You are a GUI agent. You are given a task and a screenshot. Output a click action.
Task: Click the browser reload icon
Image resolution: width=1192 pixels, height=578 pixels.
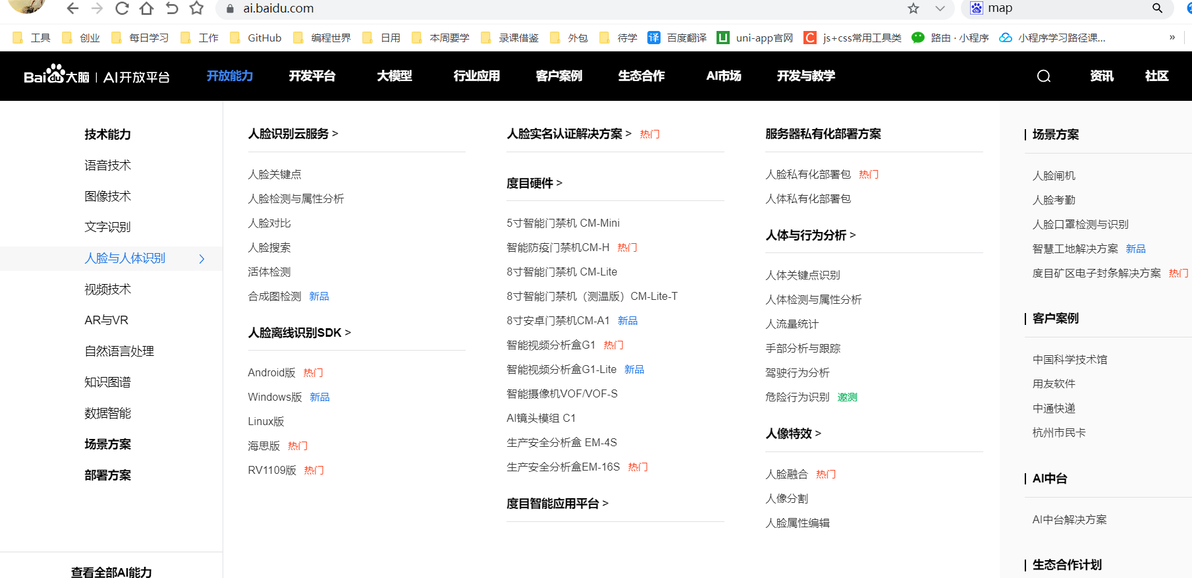122,8
